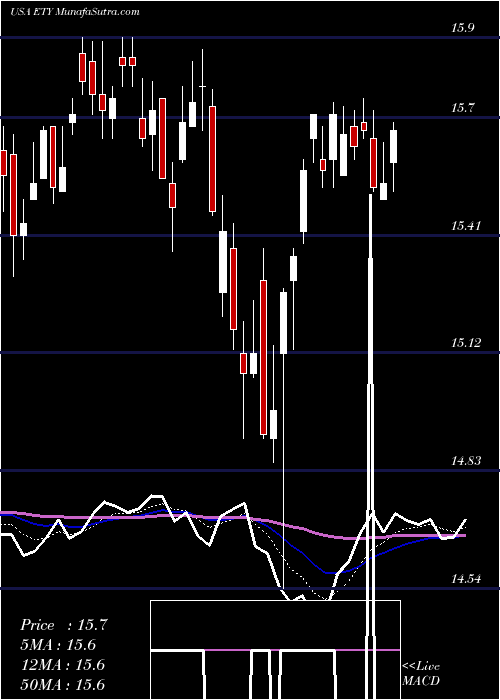500x700 pixels.
Task: Click the 15.9 price axis label
Action: (x=463, y=28)
